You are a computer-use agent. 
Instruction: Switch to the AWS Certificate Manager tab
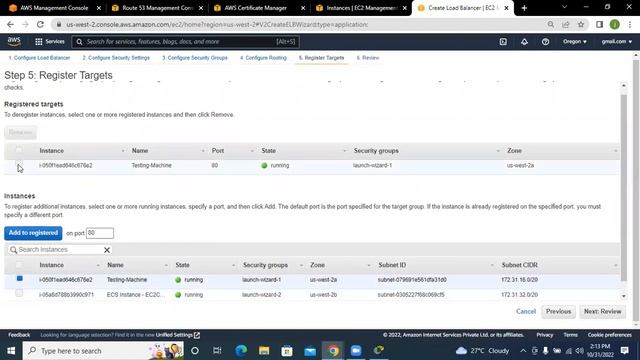(259, 8)
